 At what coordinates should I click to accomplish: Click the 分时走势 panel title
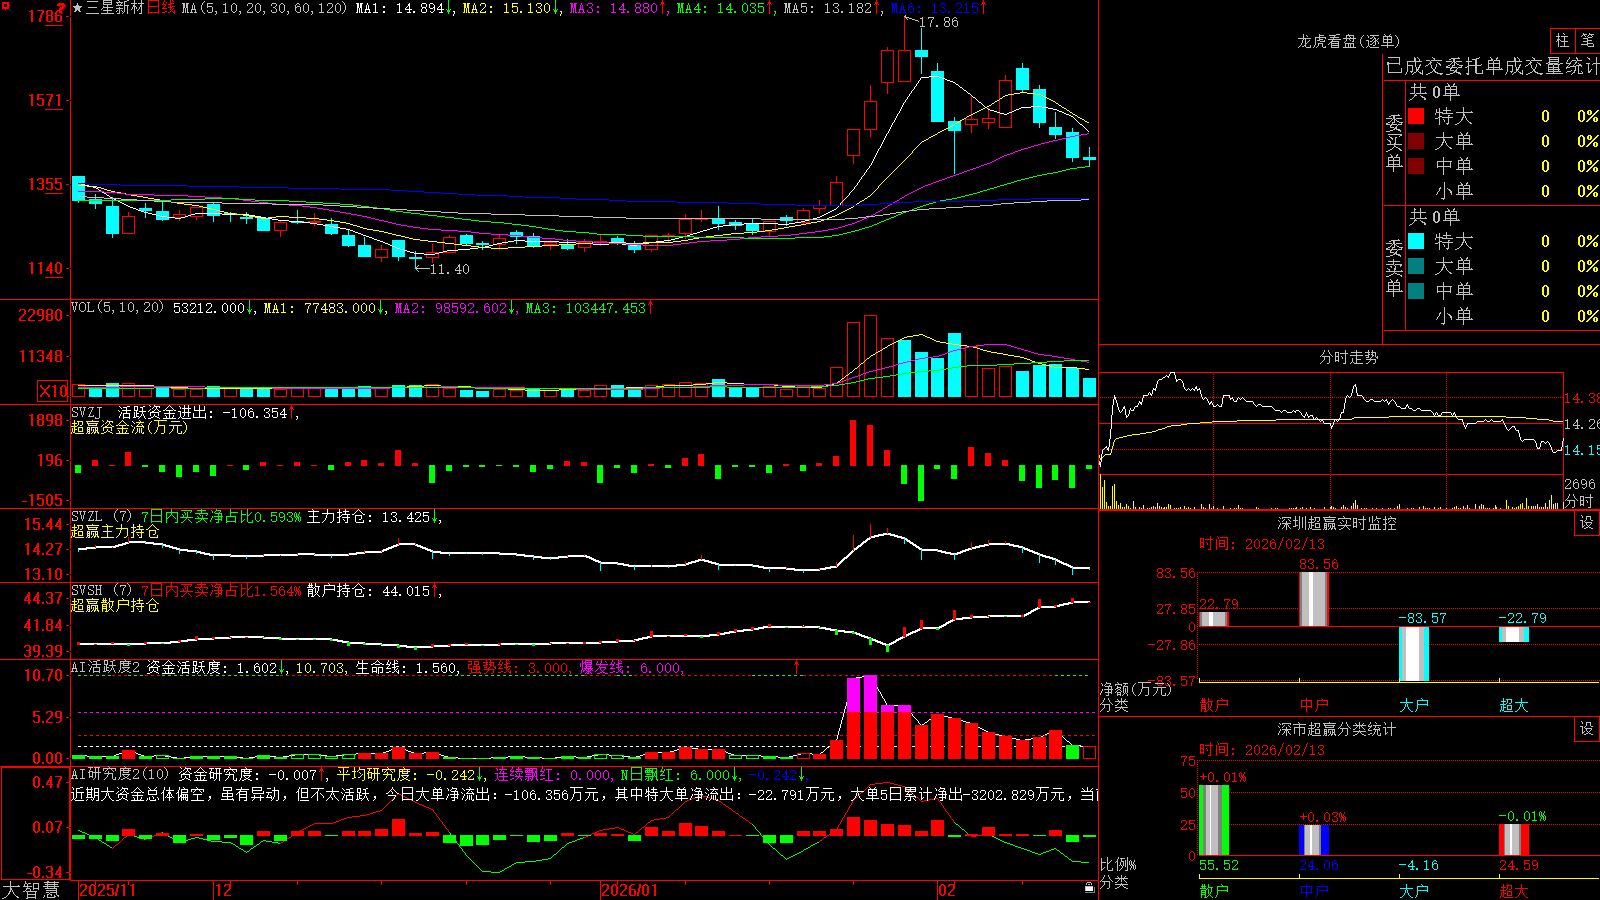point(1348,357)
